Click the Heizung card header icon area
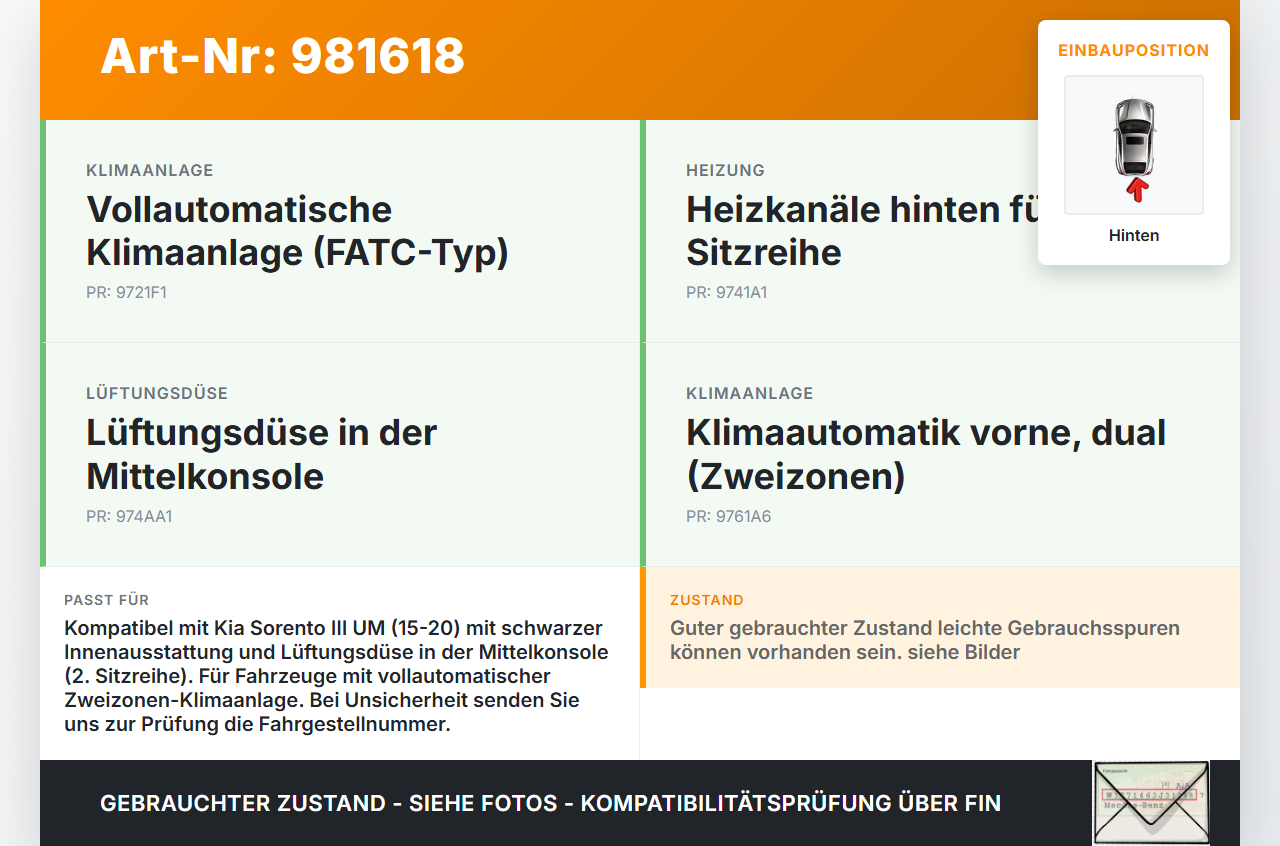Screen dimensions: 1280x846 (724, 170)
